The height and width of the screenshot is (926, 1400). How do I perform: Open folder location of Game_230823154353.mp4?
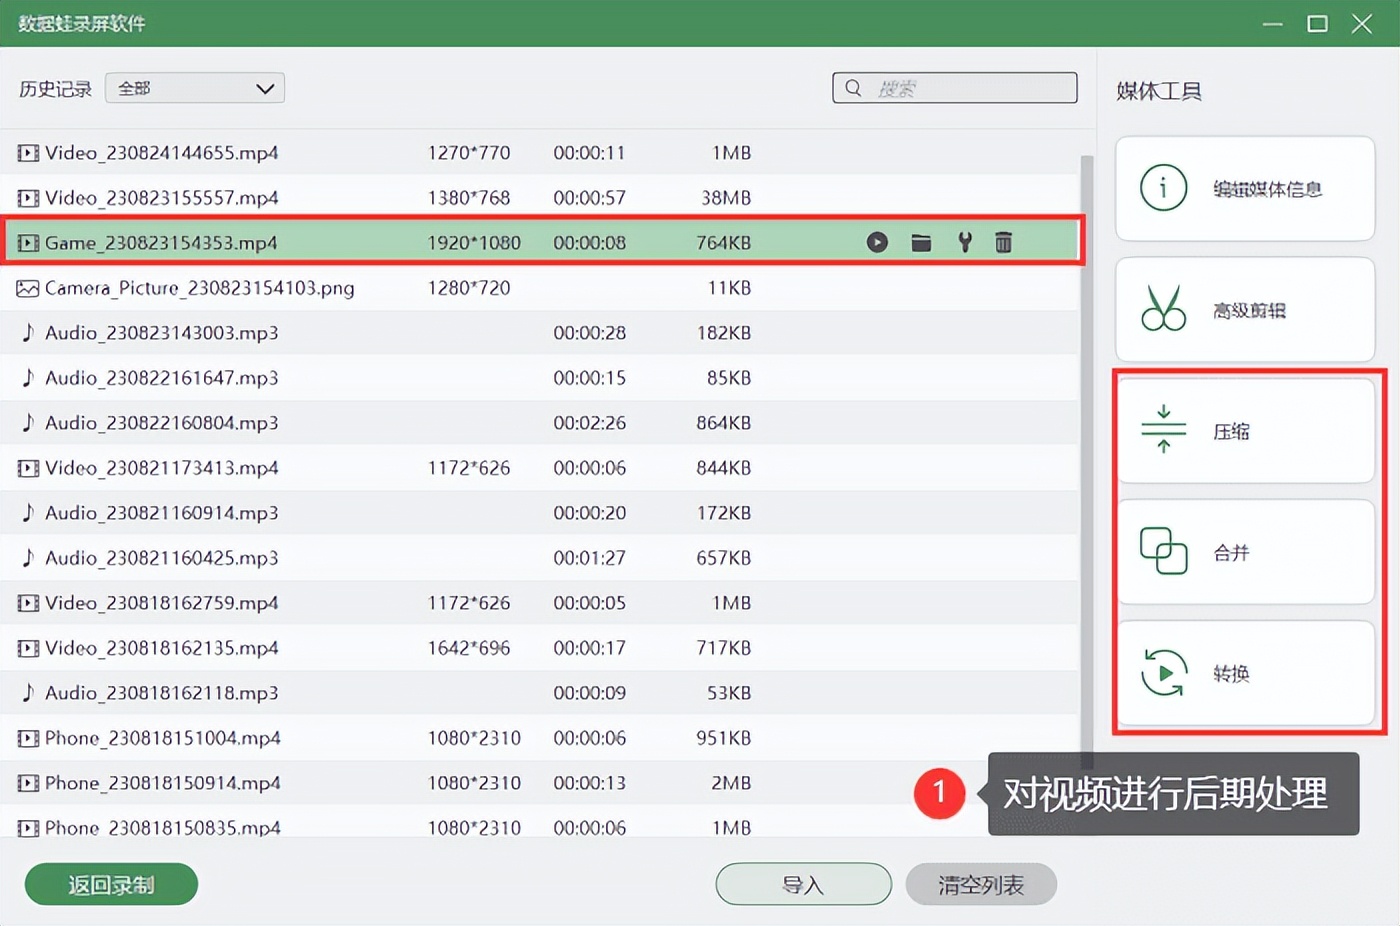920,242
